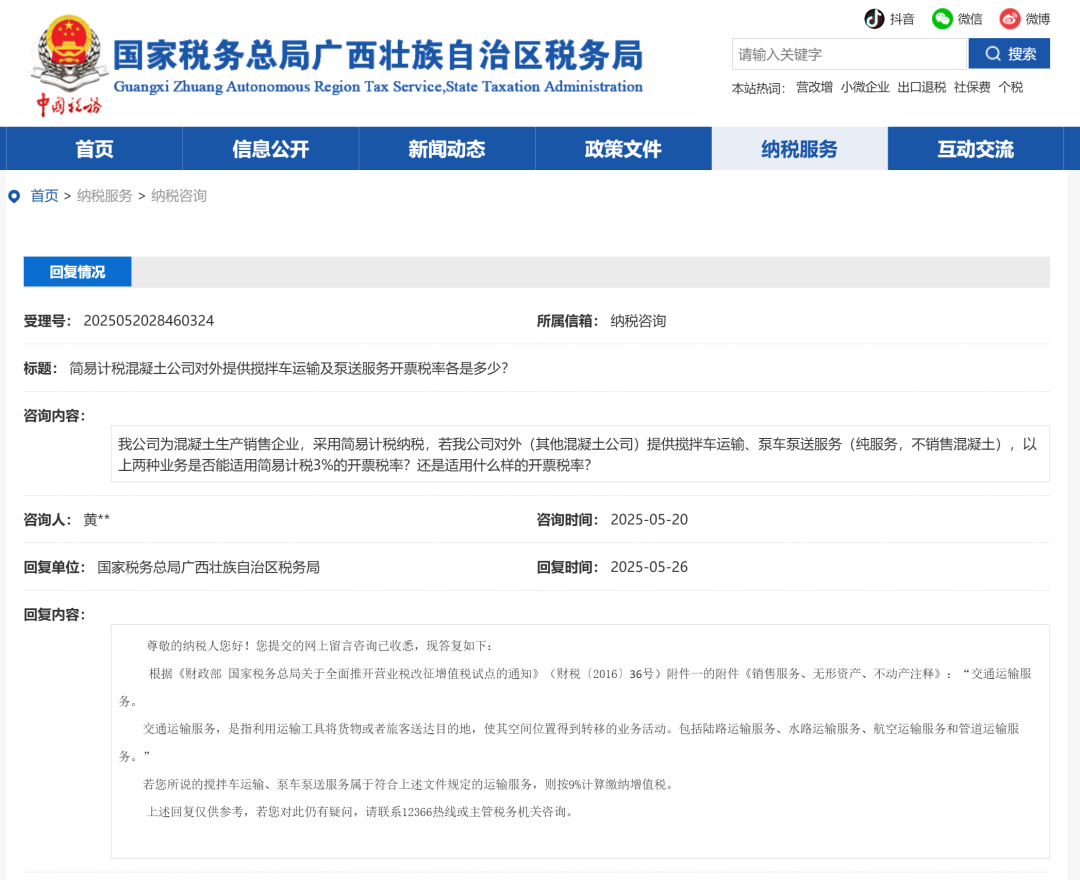This screenshot has width=1080, height=880.
Task: Click the 搜索 search button
Action: (x=1009, y=54)
